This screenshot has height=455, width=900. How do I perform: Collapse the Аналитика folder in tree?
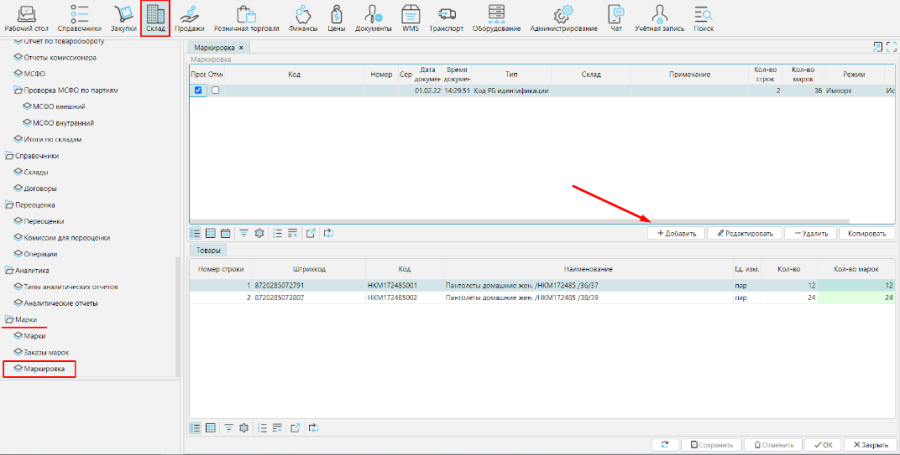9,270
